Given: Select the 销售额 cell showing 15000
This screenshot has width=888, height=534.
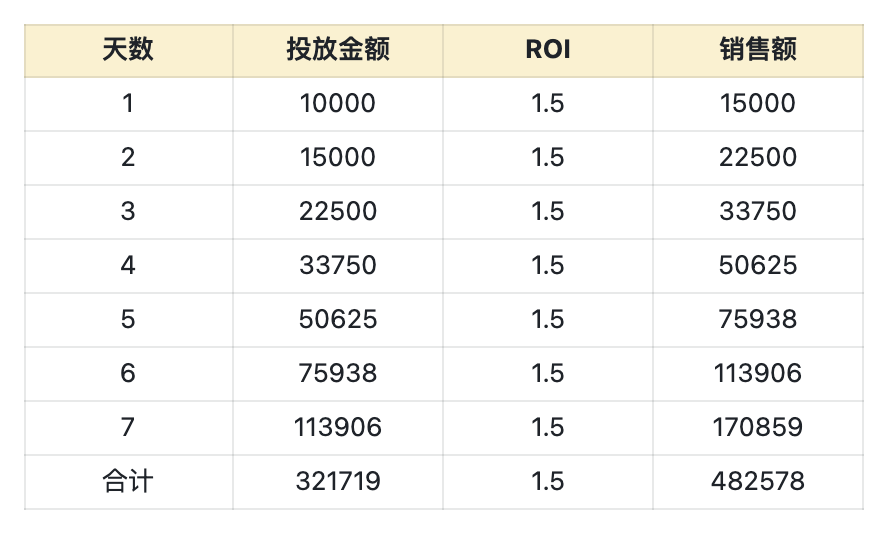Looking at the screenshot, I should pyautogui.click(x=758, y=104).
